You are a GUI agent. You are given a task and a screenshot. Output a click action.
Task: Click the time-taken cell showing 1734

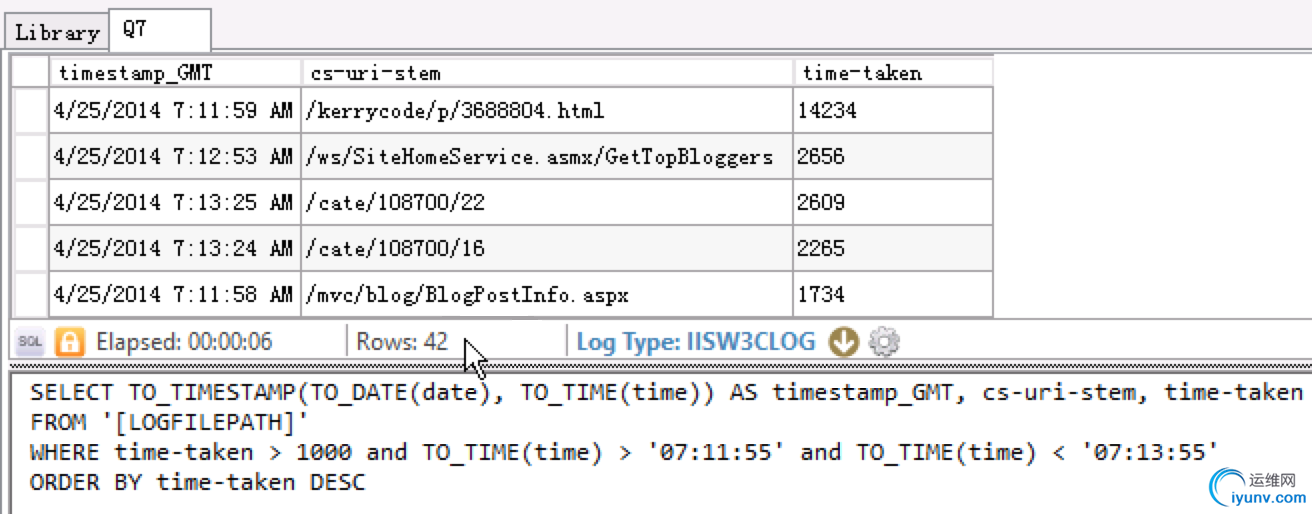pos(893,294)
